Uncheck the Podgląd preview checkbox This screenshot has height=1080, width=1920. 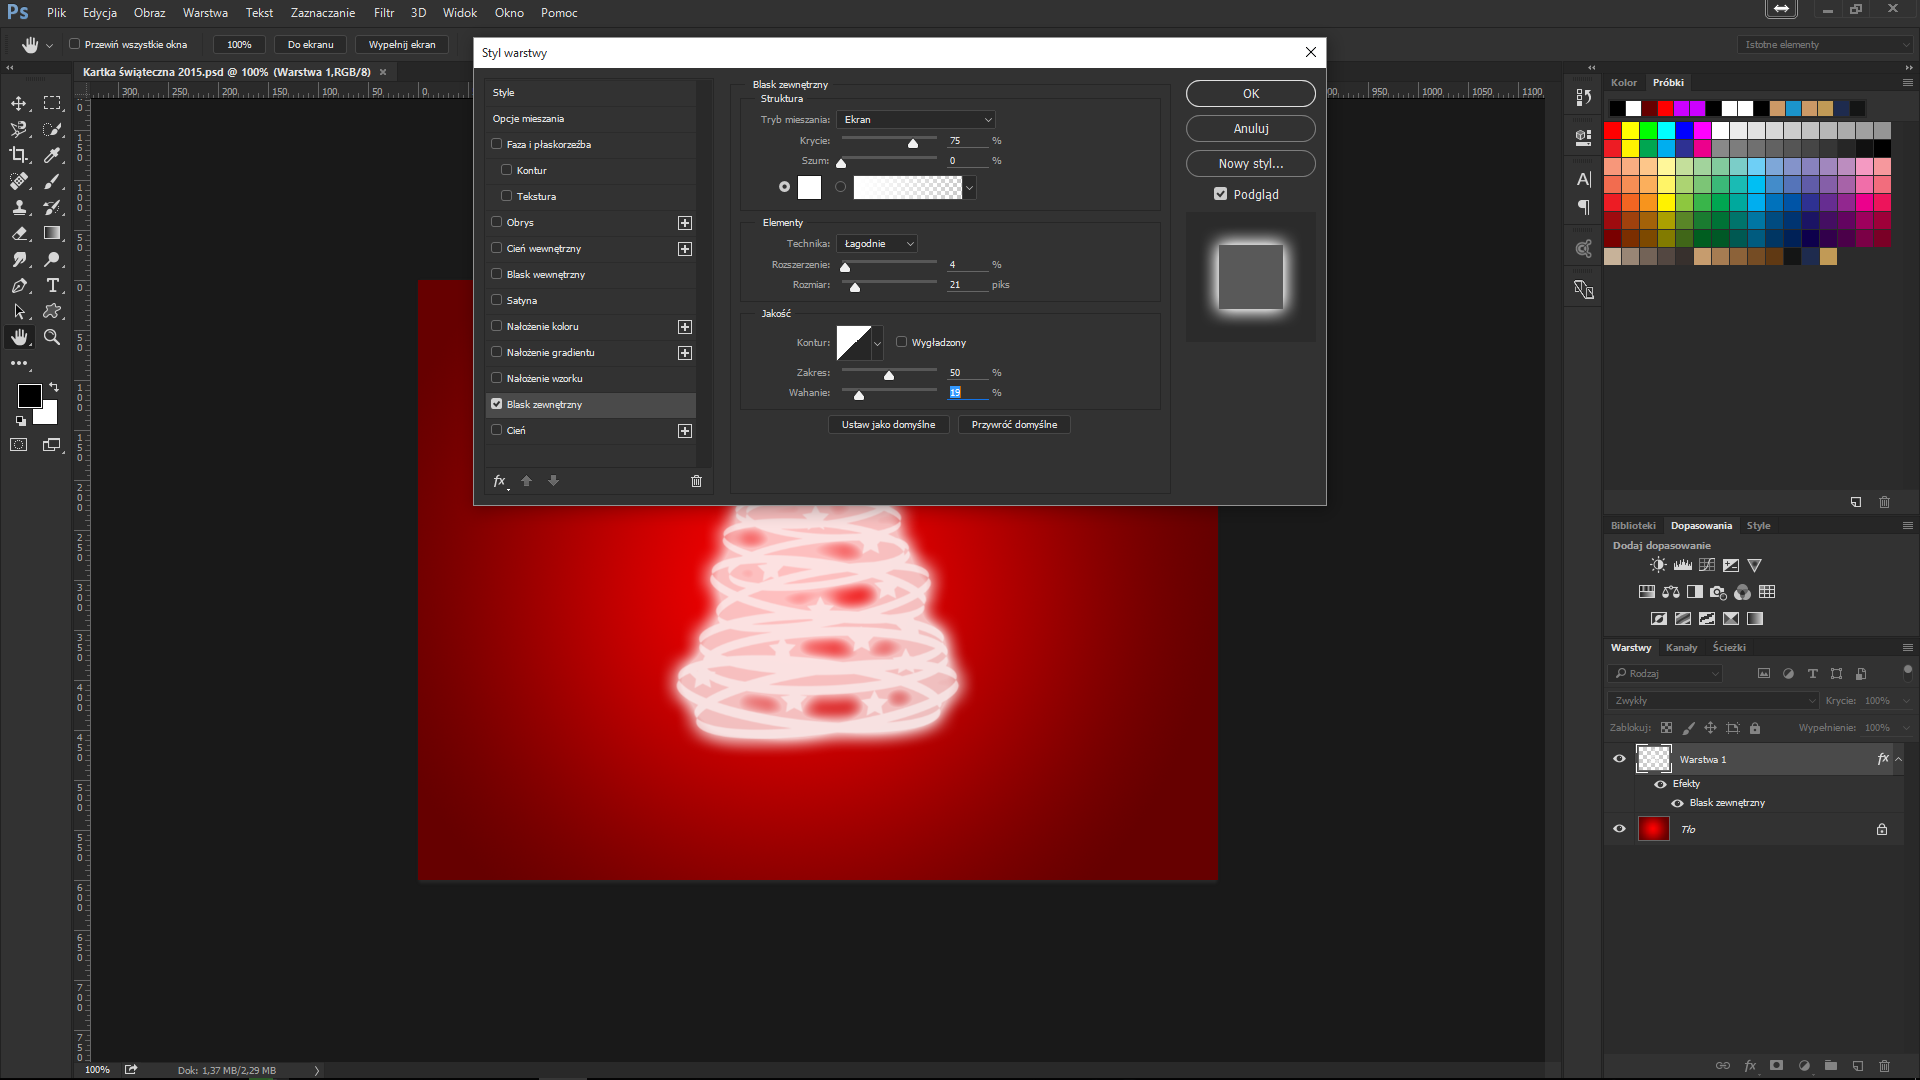1220,194
